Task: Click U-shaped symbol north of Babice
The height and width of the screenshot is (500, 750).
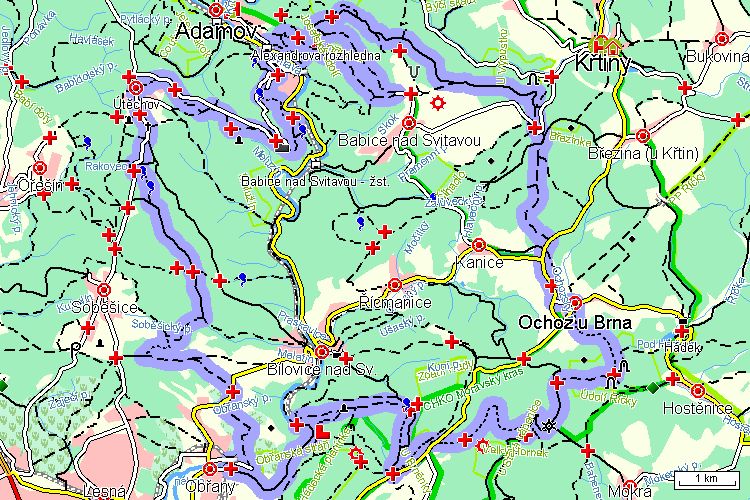Action: [415, 72]
